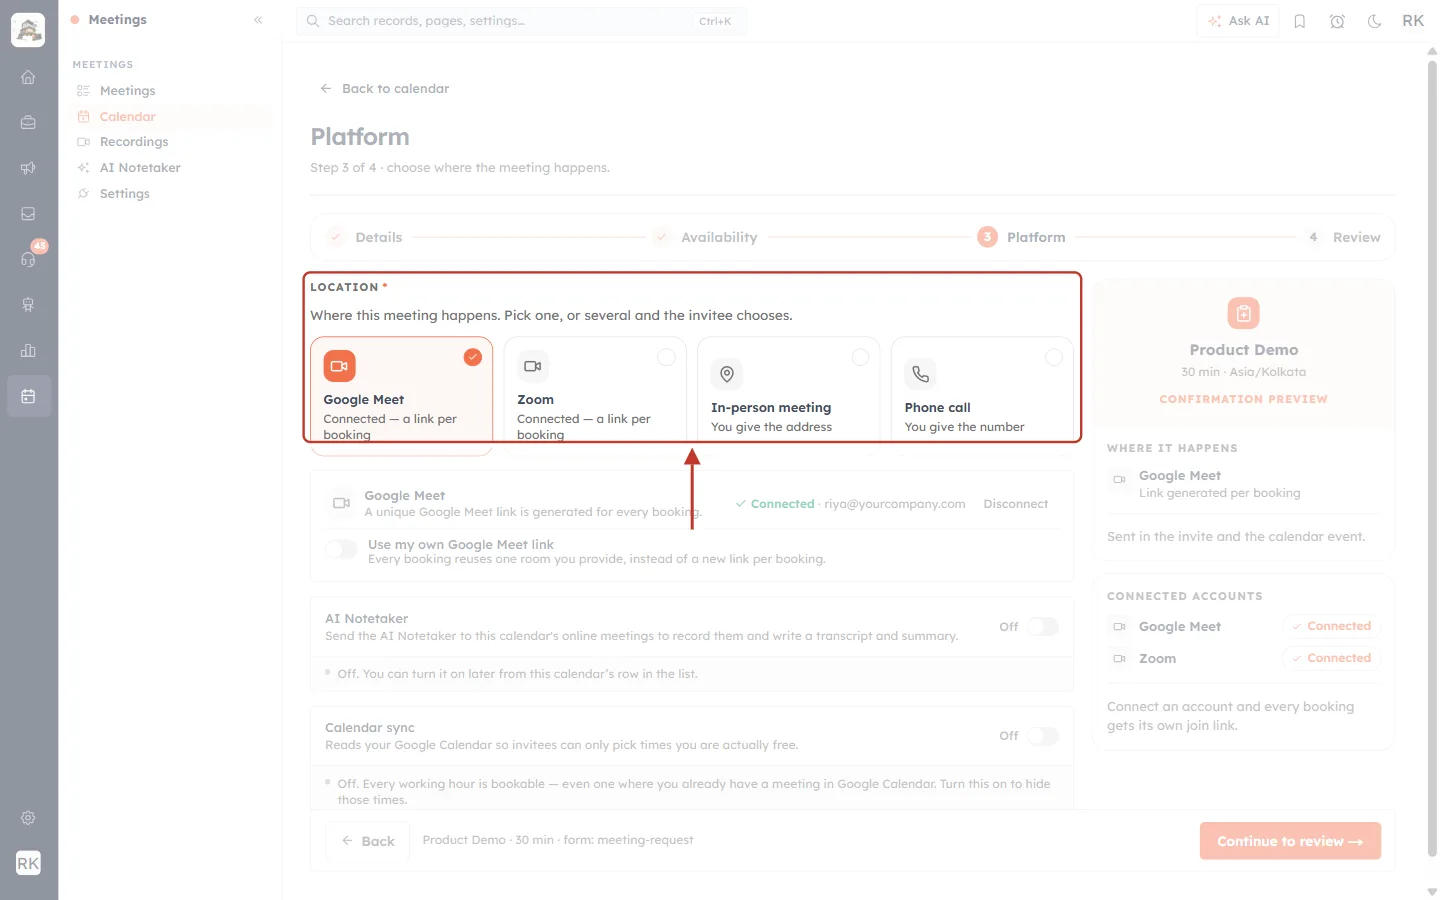Image resolution: width=1440 pixels, height=900 pixels.
Task: Click the highlighted calendar icon in the left rail
Action: (28, 396)
